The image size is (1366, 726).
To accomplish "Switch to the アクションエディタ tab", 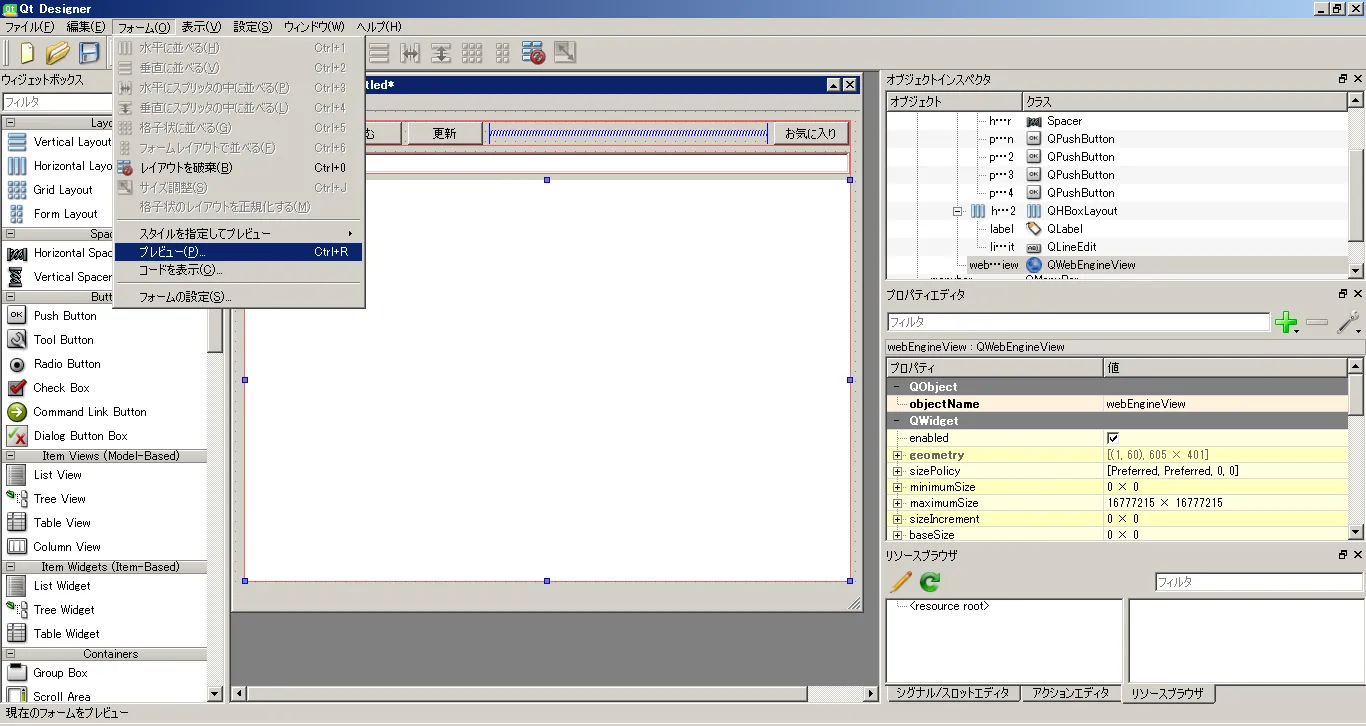I will pos(1070,693).
